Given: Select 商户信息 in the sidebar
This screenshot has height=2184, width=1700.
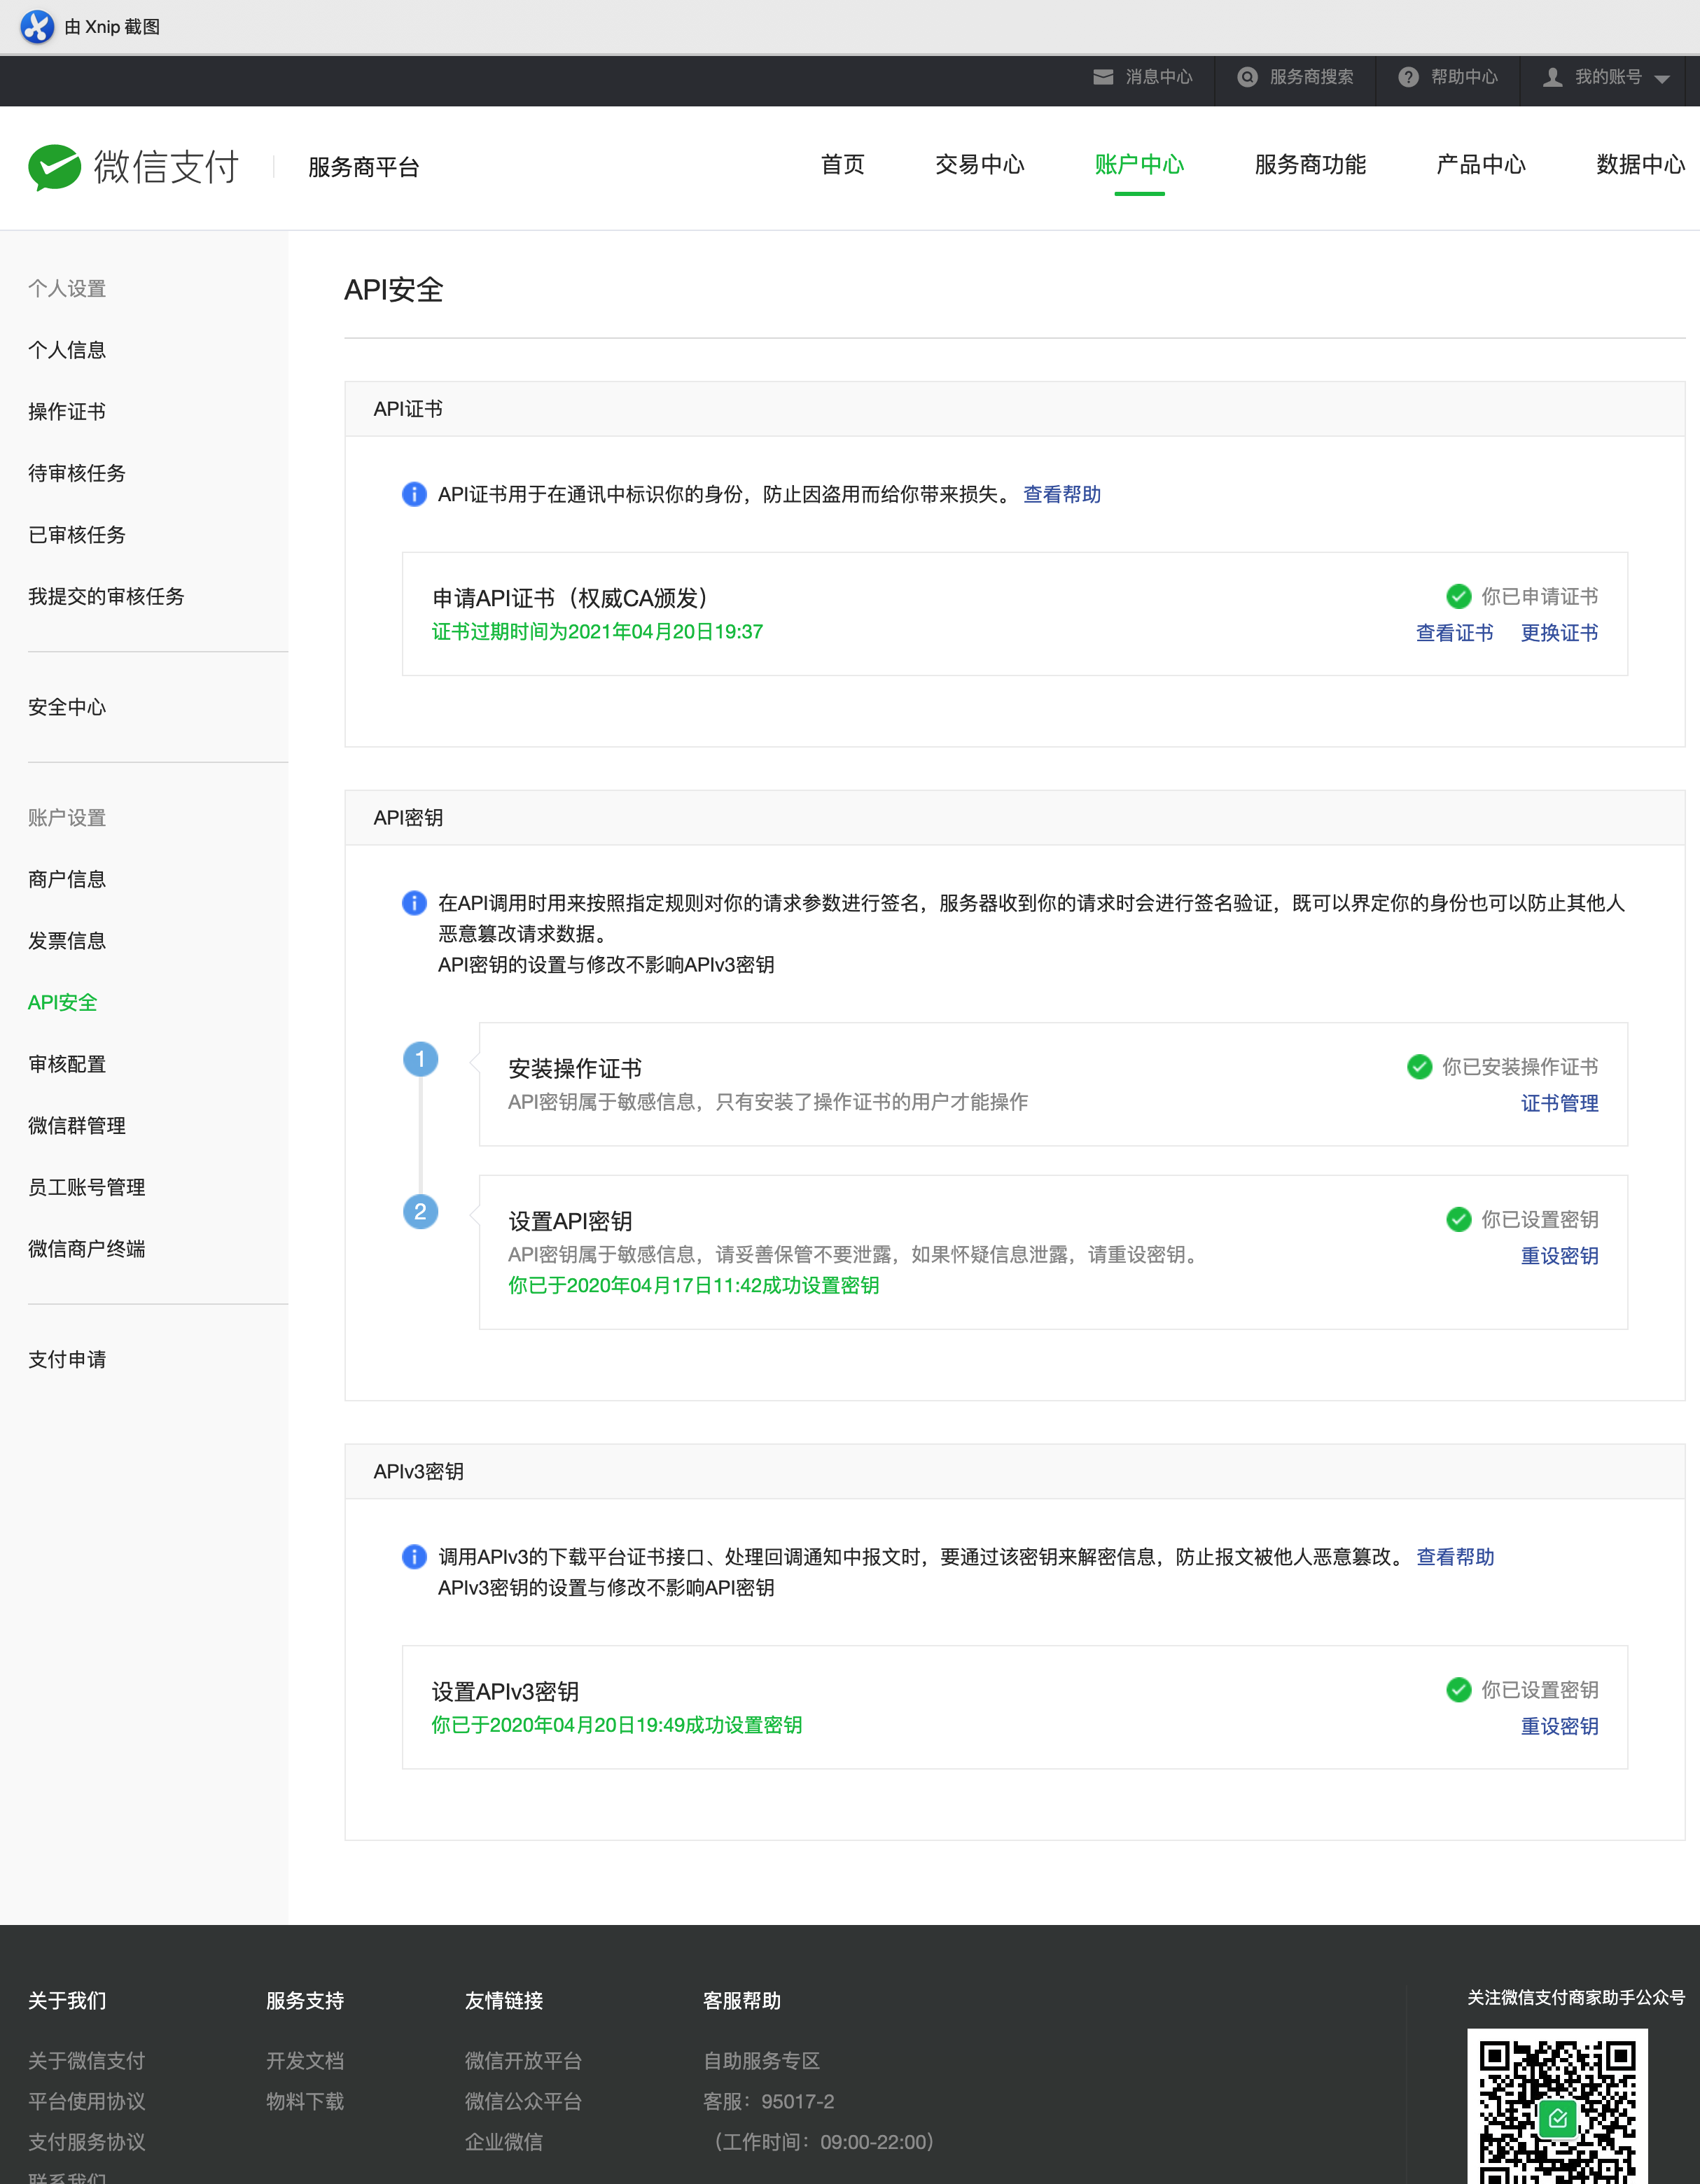Looking at the screenshot, I should coord(67,879).
